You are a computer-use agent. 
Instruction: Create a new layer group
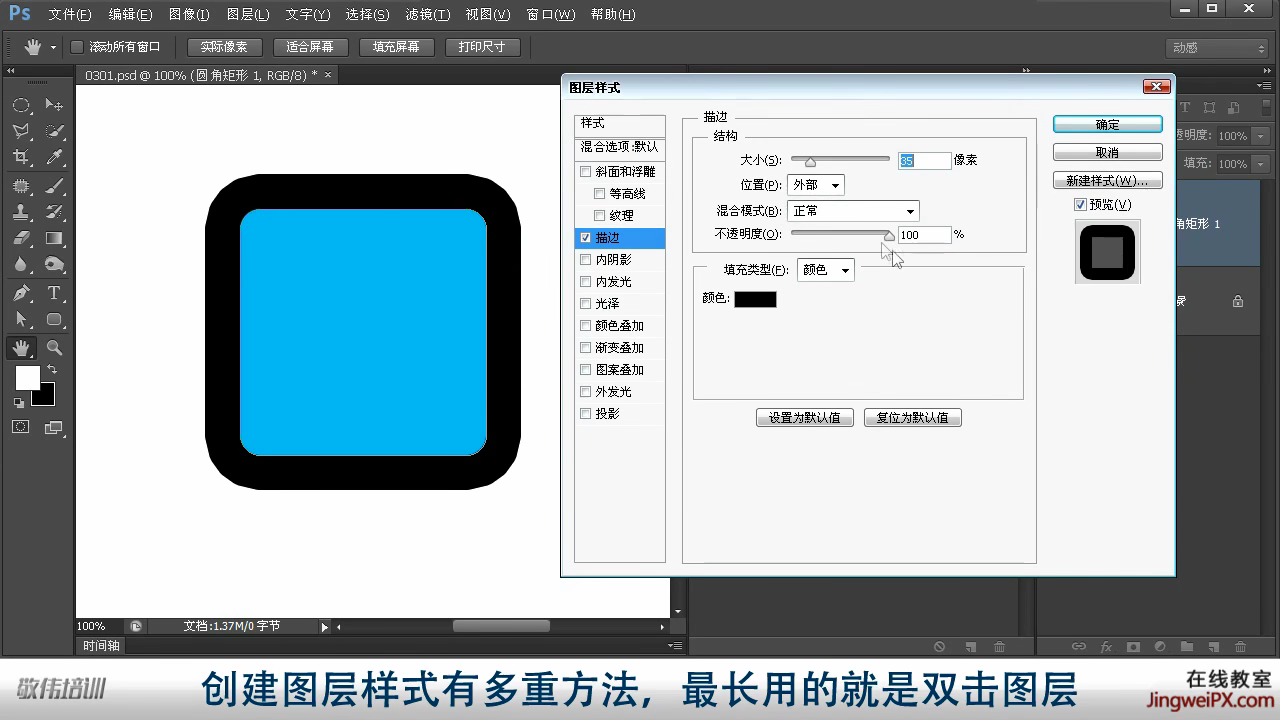pos(1187,647)
